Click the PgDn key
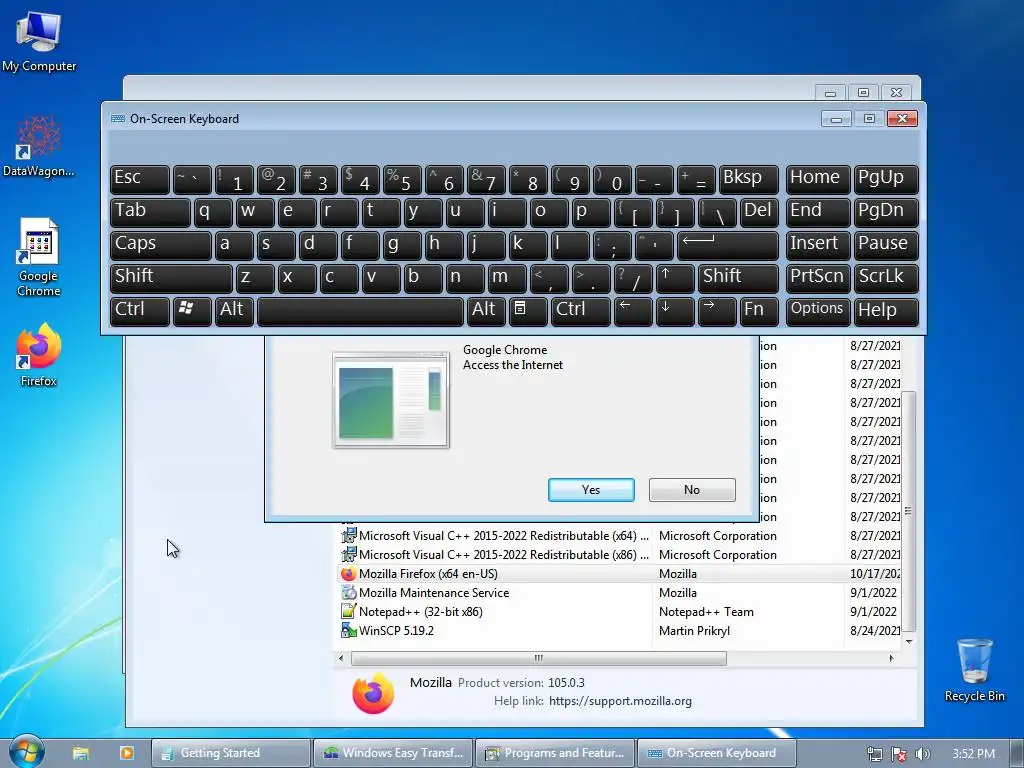The width and height of the screenshot is (1024, 768). click(886, 212)
